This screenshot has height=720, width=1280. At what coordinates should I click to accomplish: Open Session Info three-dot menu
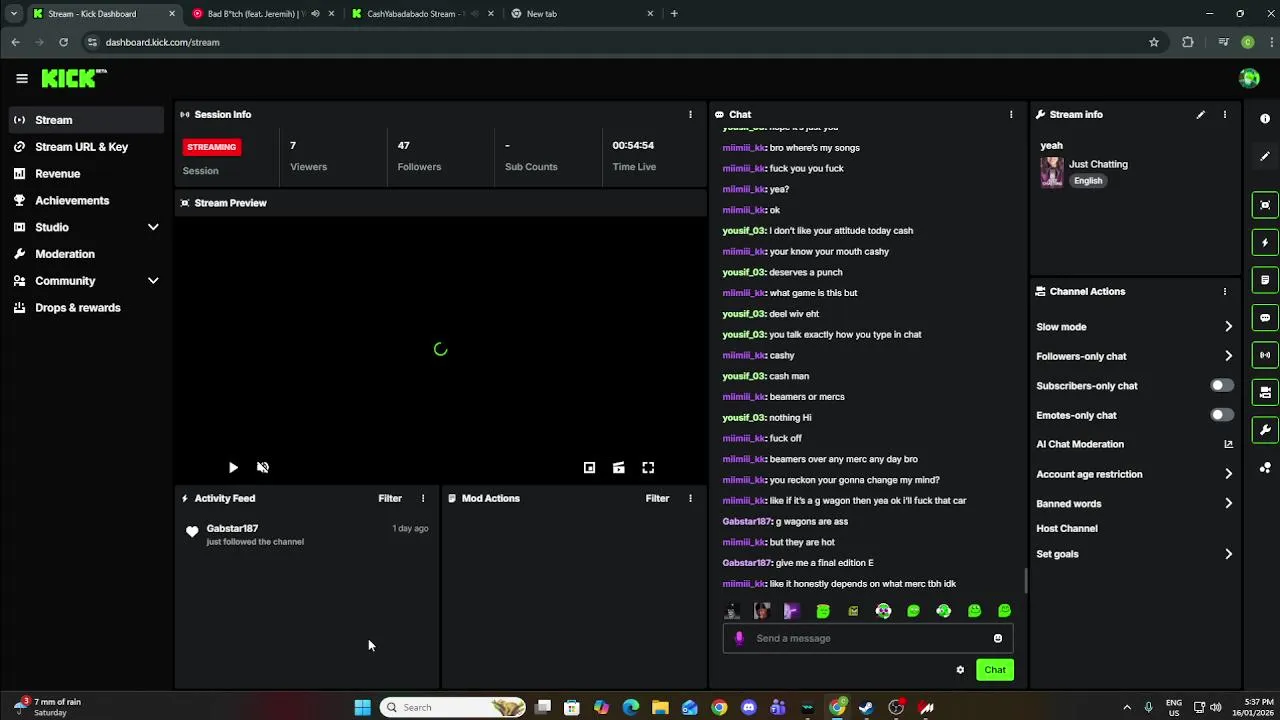pos(690,114)
